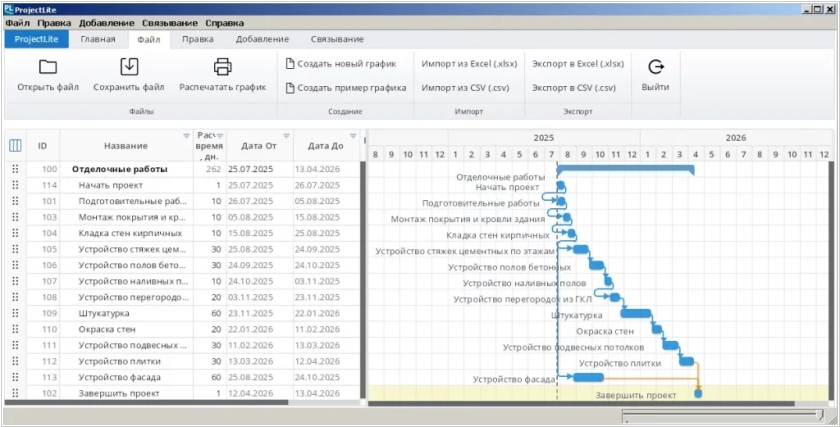Click the Сохранить файл download icon

coord(129,67)
